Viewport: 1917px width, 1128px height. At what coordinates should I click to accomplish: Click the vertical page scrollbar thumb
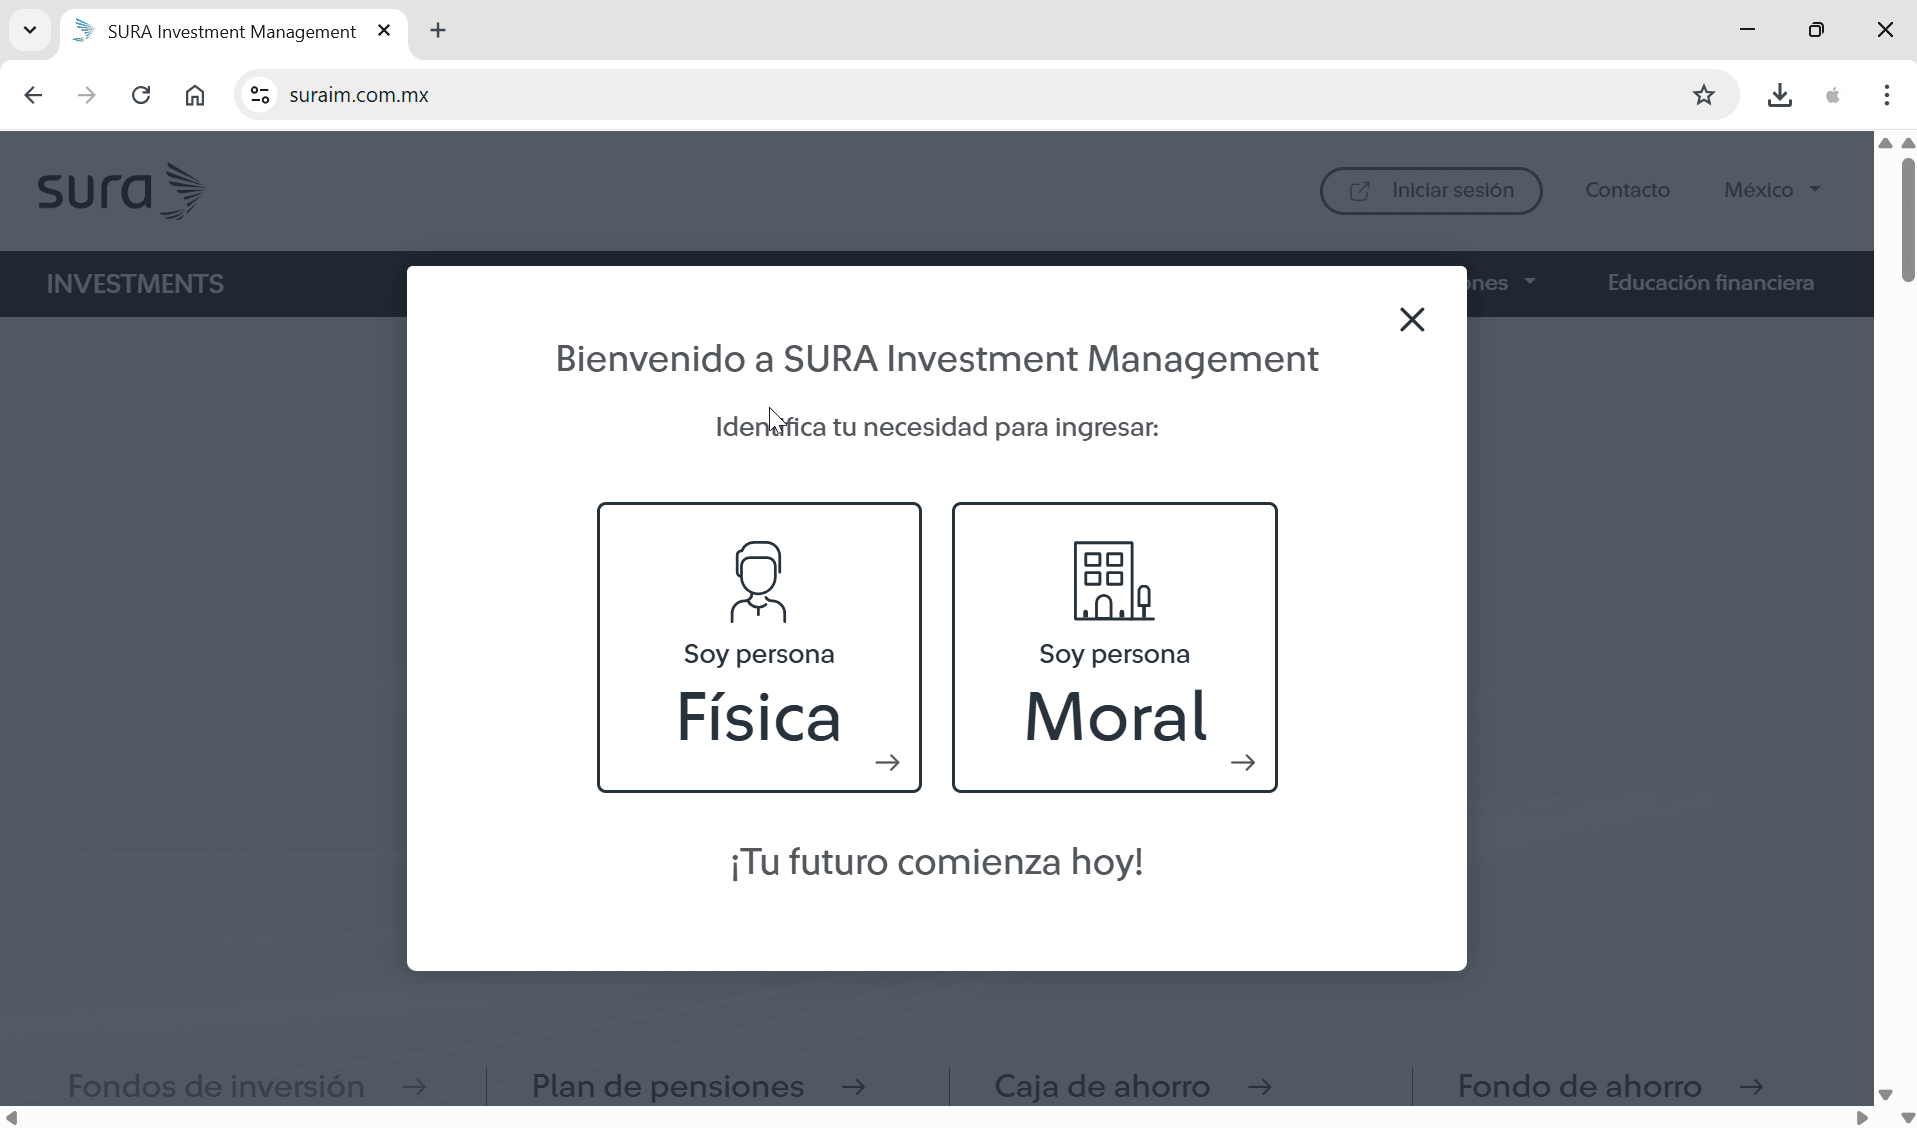point(1907,218)
